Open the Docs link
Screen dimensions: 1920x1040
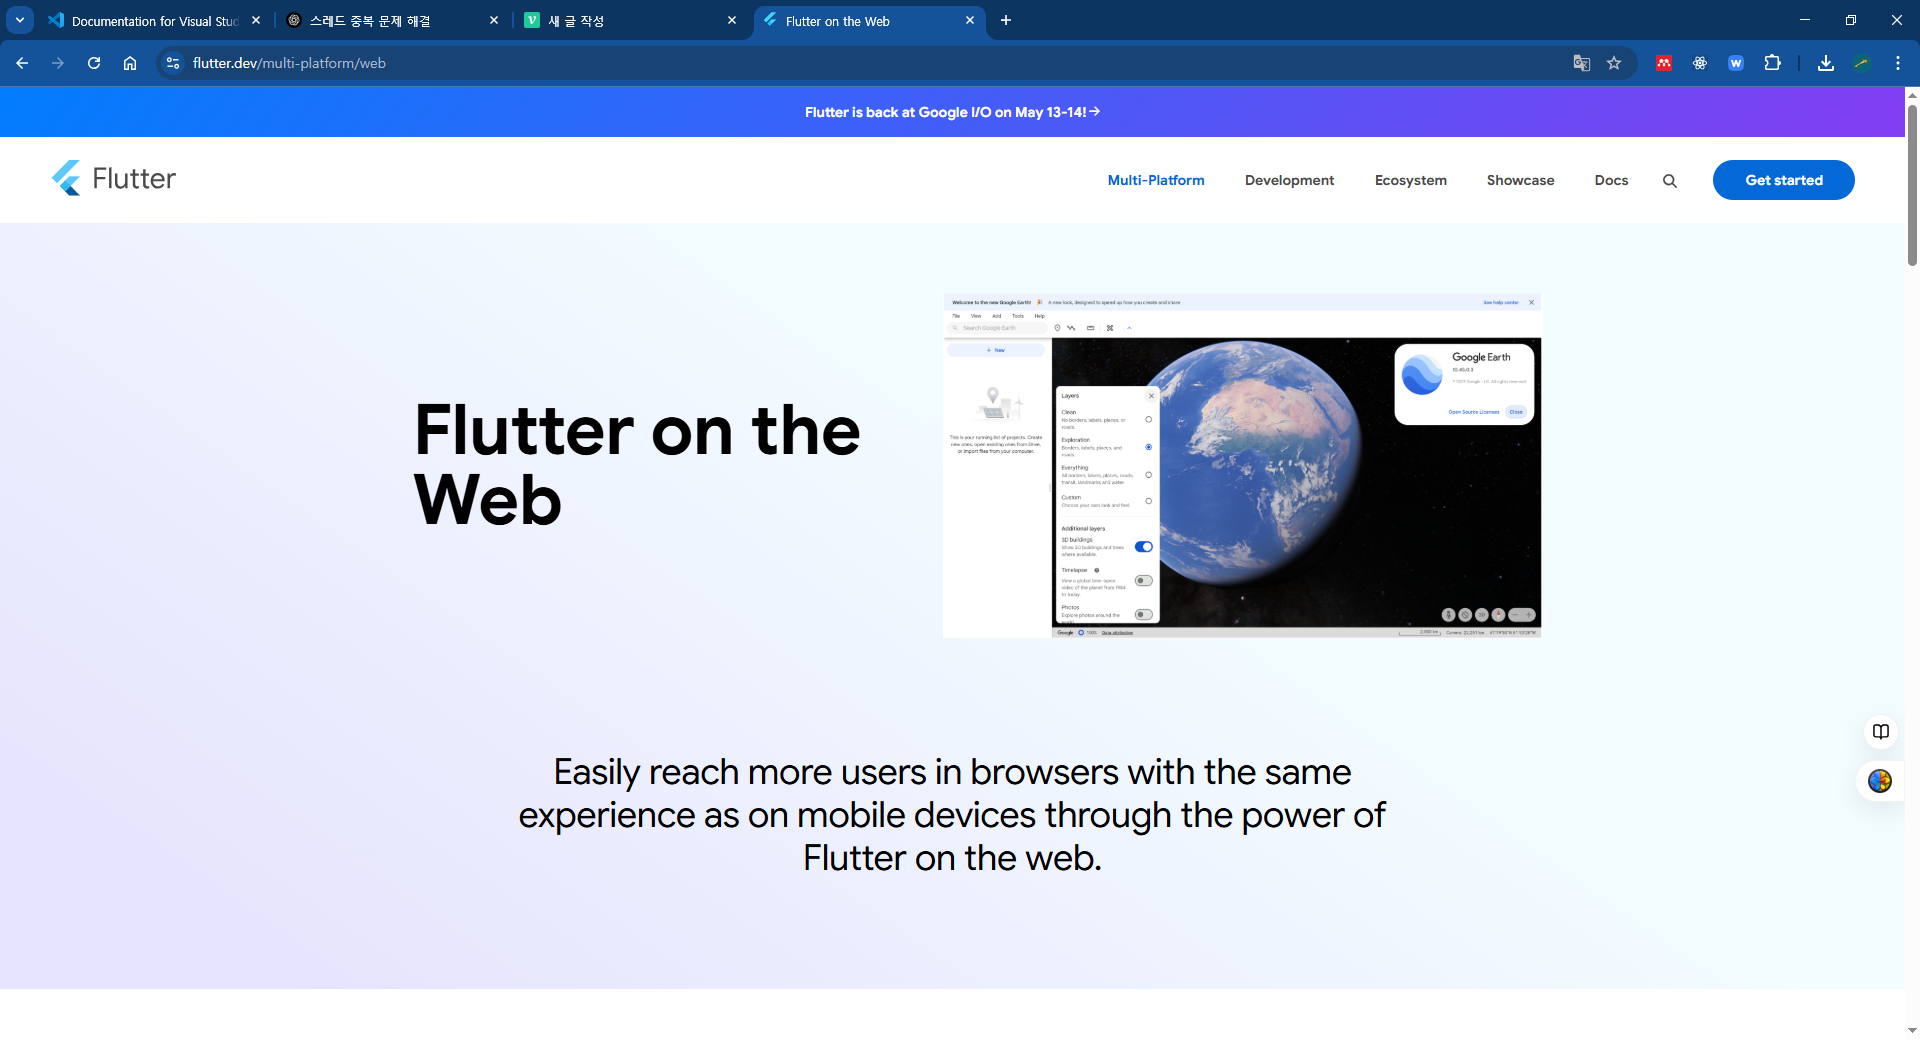1611,180
